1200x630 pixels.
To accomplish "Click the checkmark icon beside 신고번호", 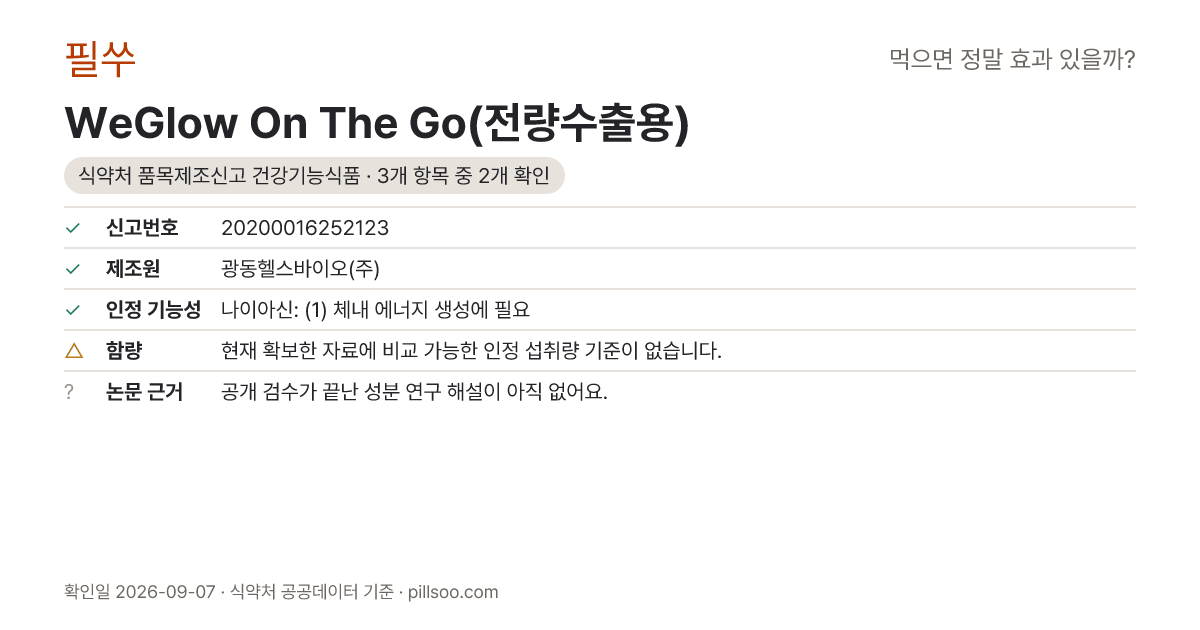I will pyautogui.click(x=72, y=228).
